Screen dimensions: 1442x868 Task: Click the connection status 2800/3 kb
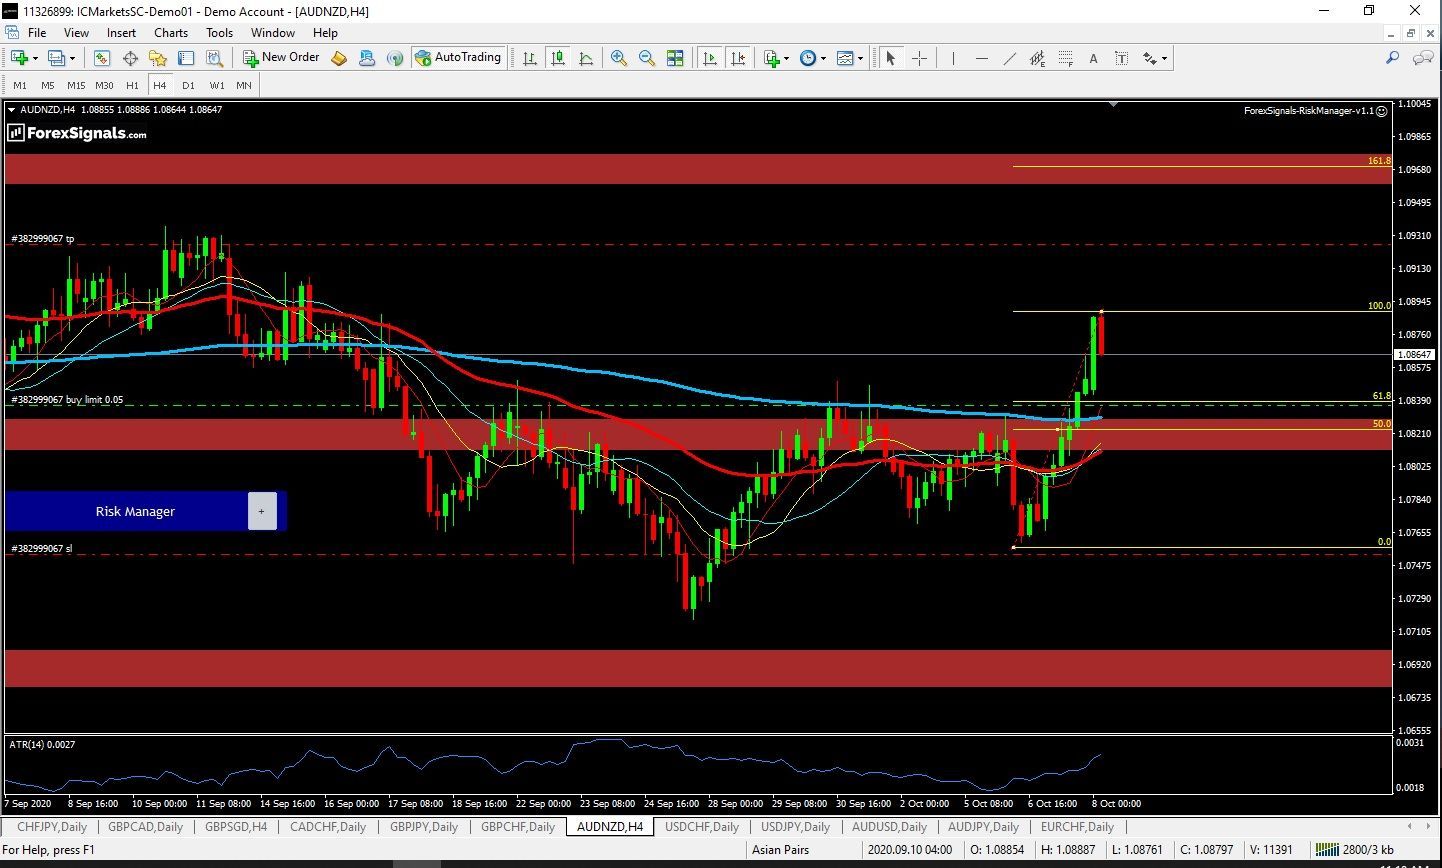tap(1355, 850)
